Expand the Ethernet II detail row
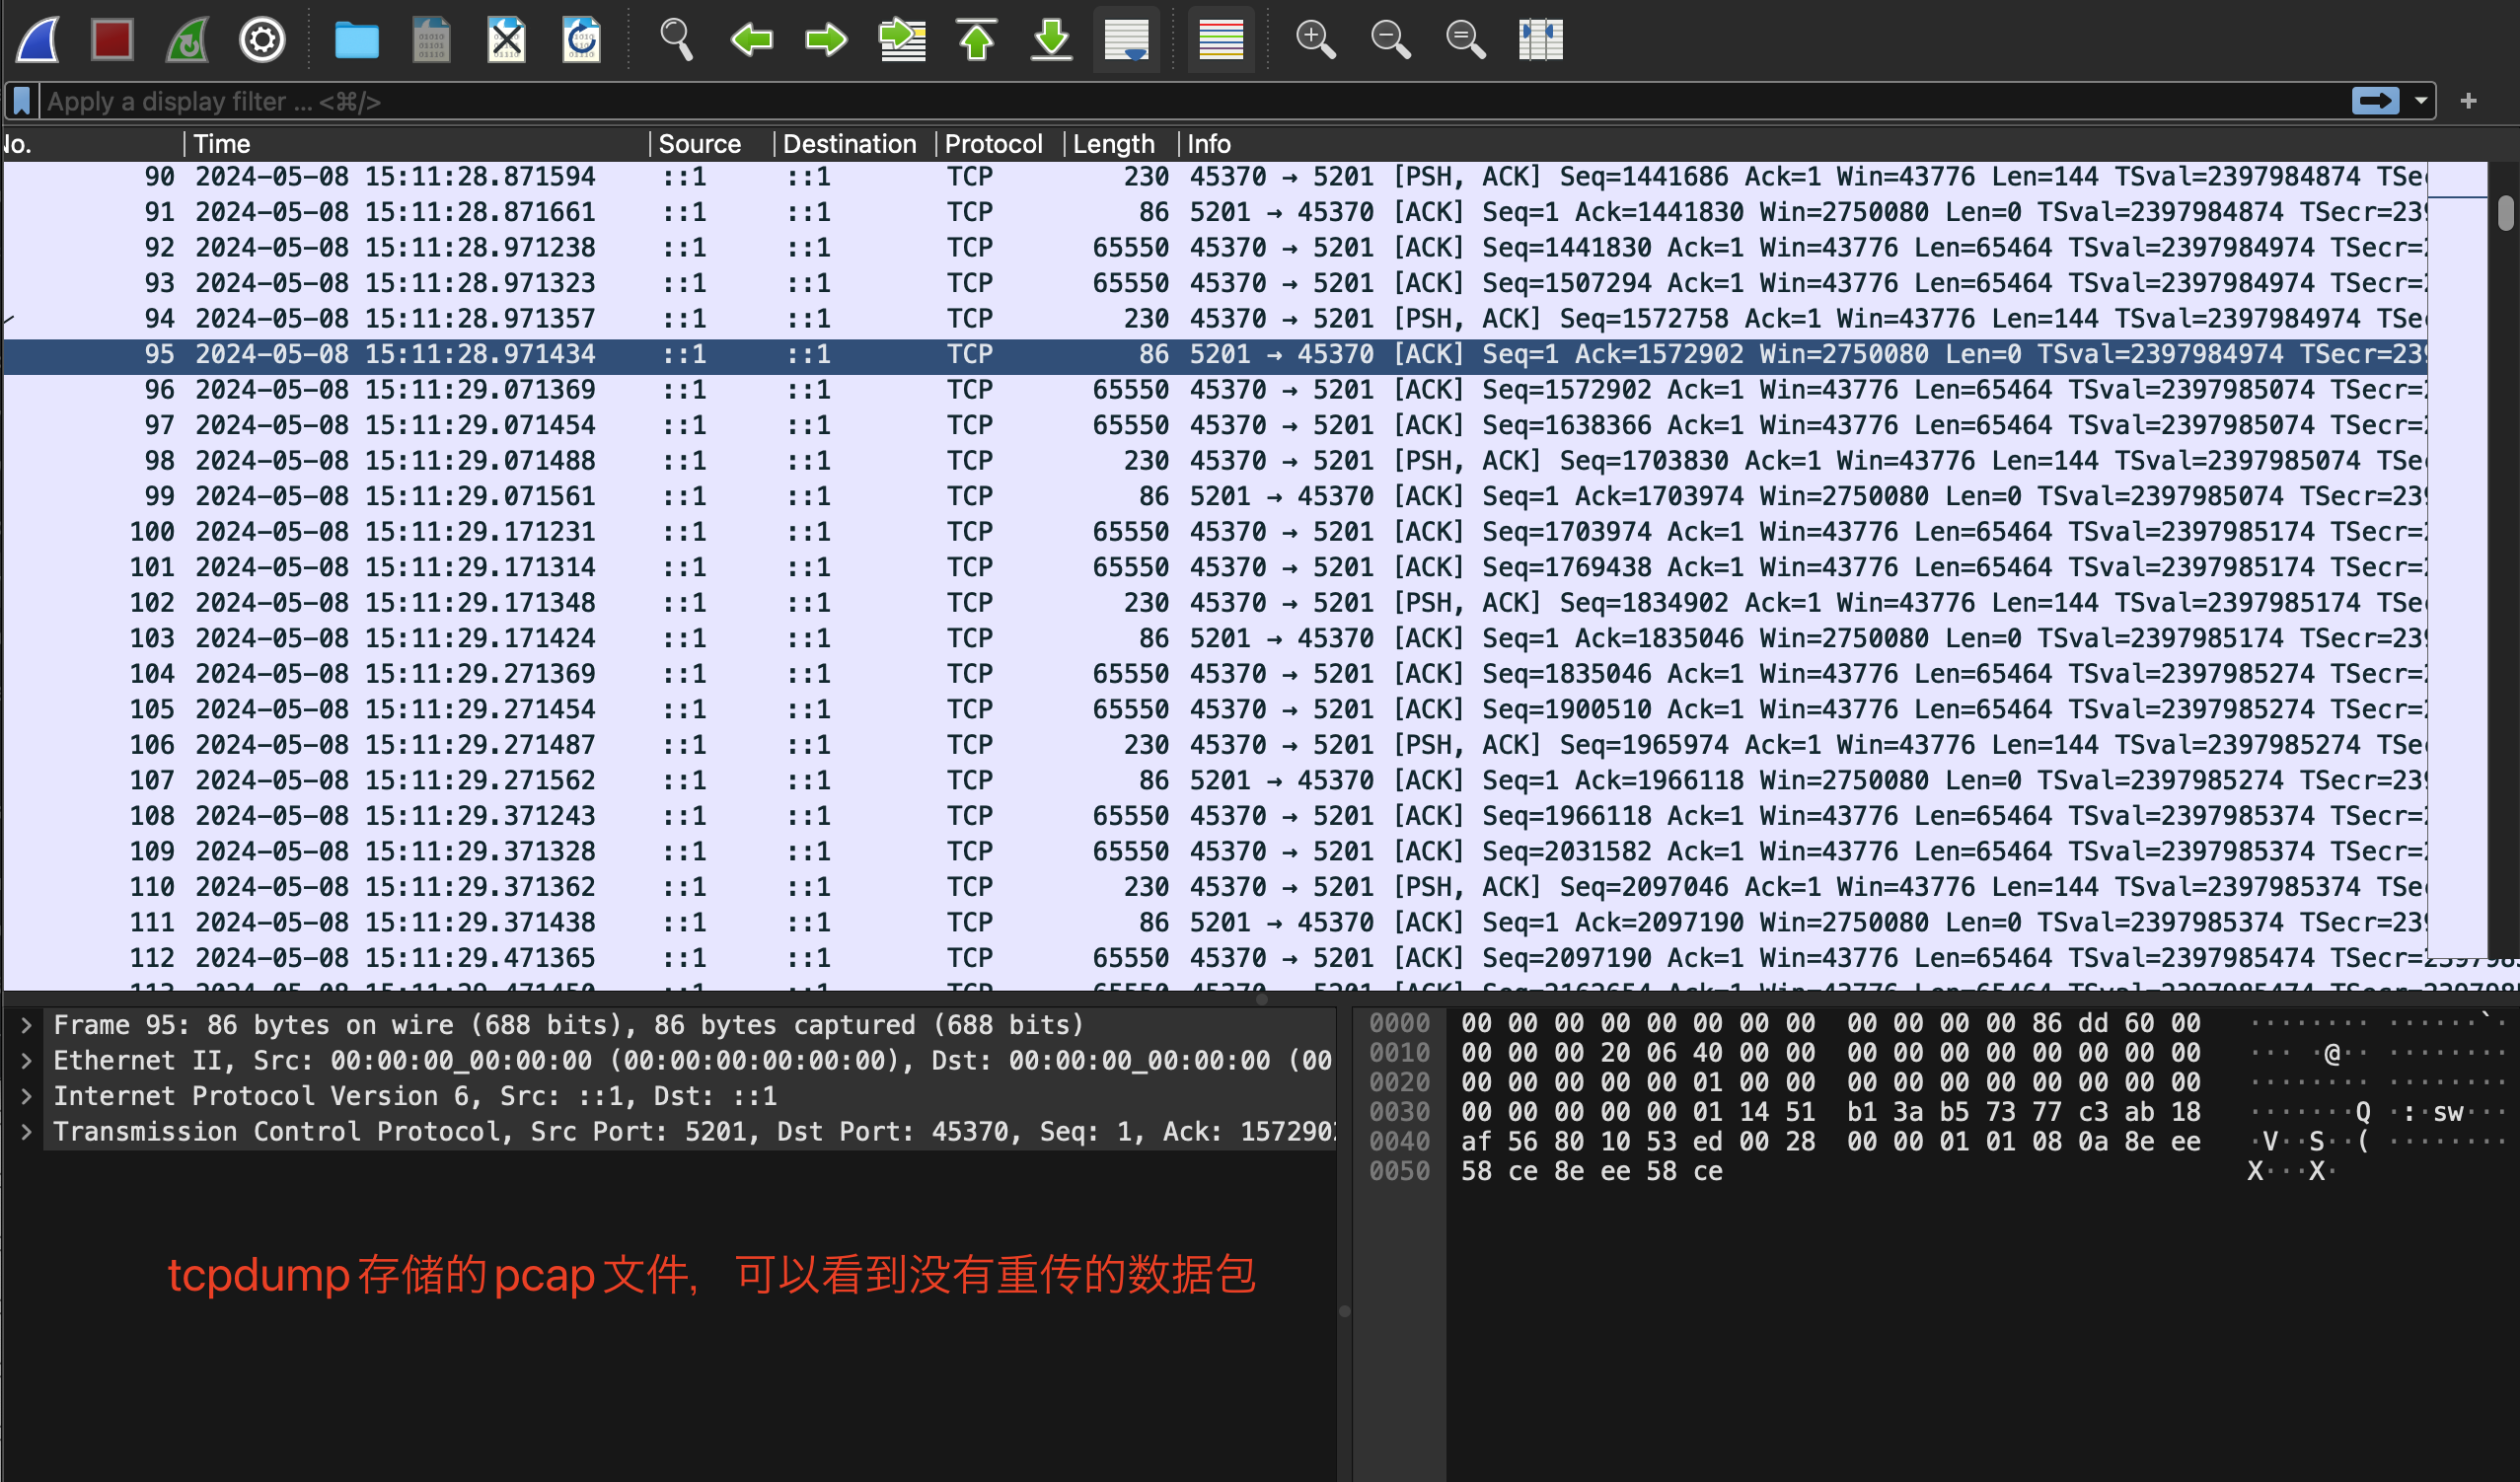 (x=27, y=1061)
